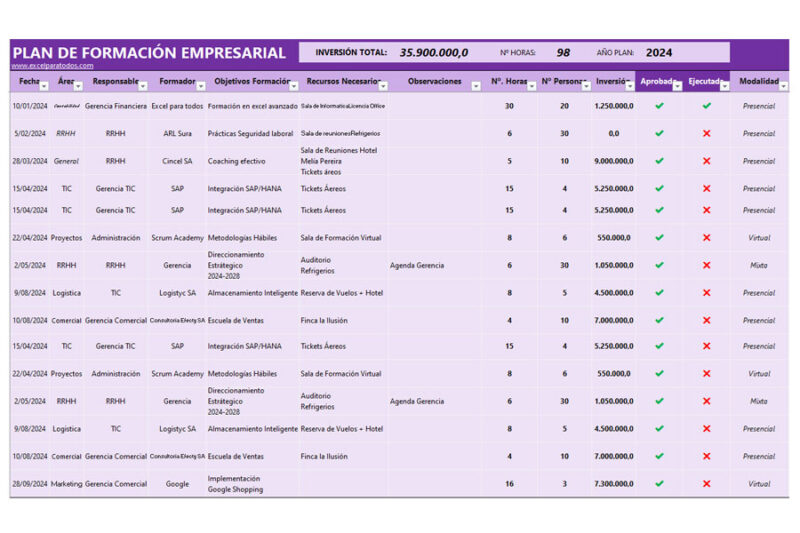Click the Aprobado checkmark in the 10/01/2024 row
This screenshot has height=533, width=800.
pyautogui.click(x=659, y=106)
